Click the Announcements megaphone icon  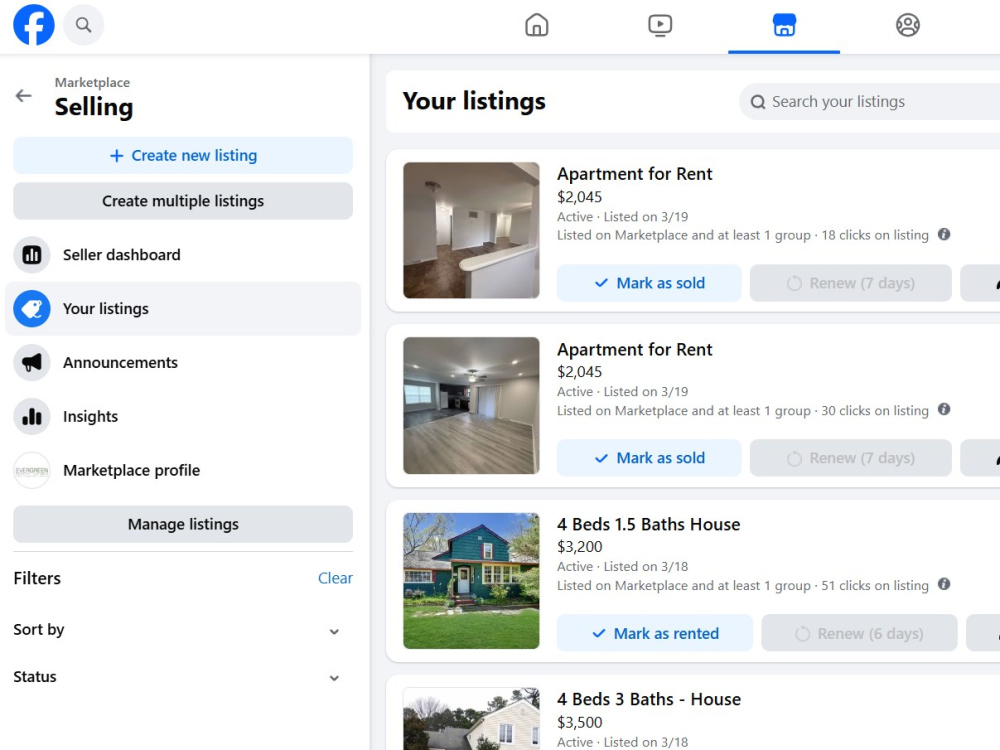click(32, 362)
